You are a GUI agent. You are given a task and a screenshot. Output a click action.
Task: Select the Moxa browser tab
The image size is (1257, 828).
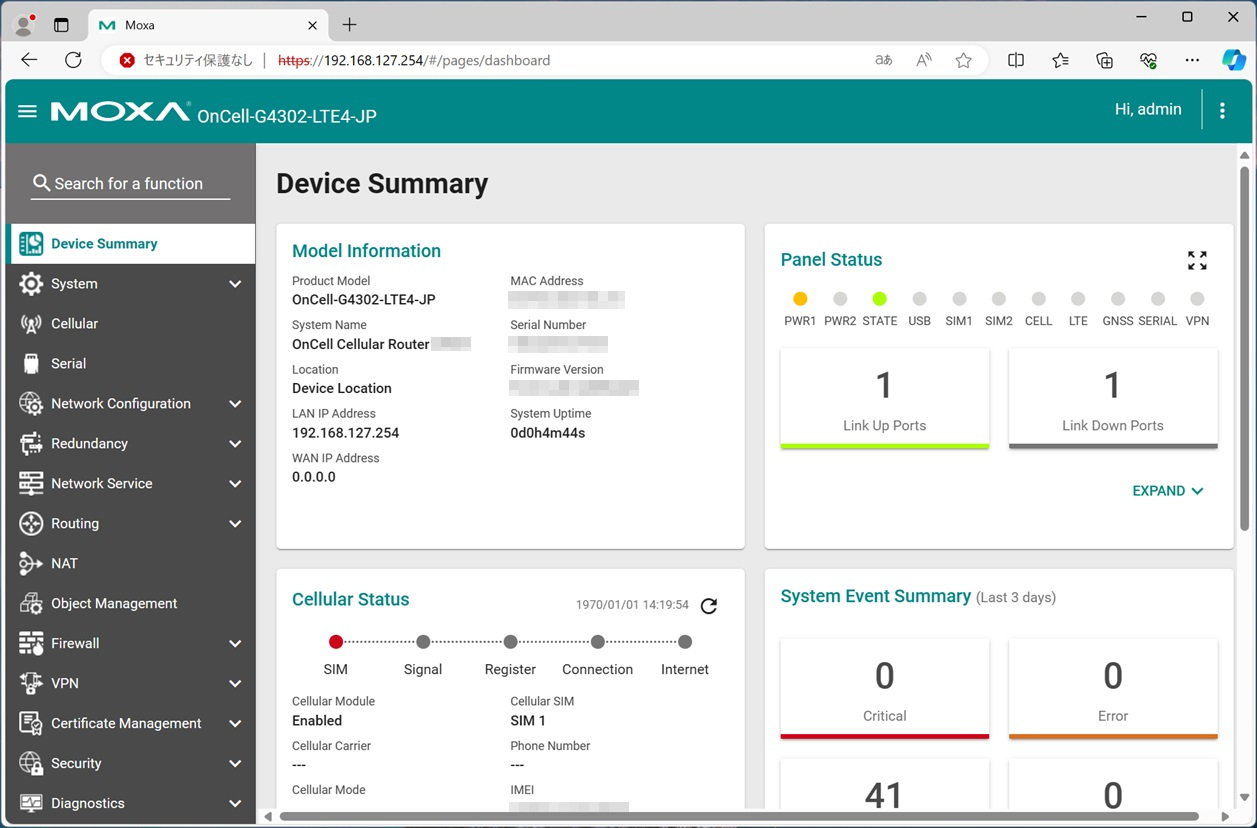coord(208,25)
